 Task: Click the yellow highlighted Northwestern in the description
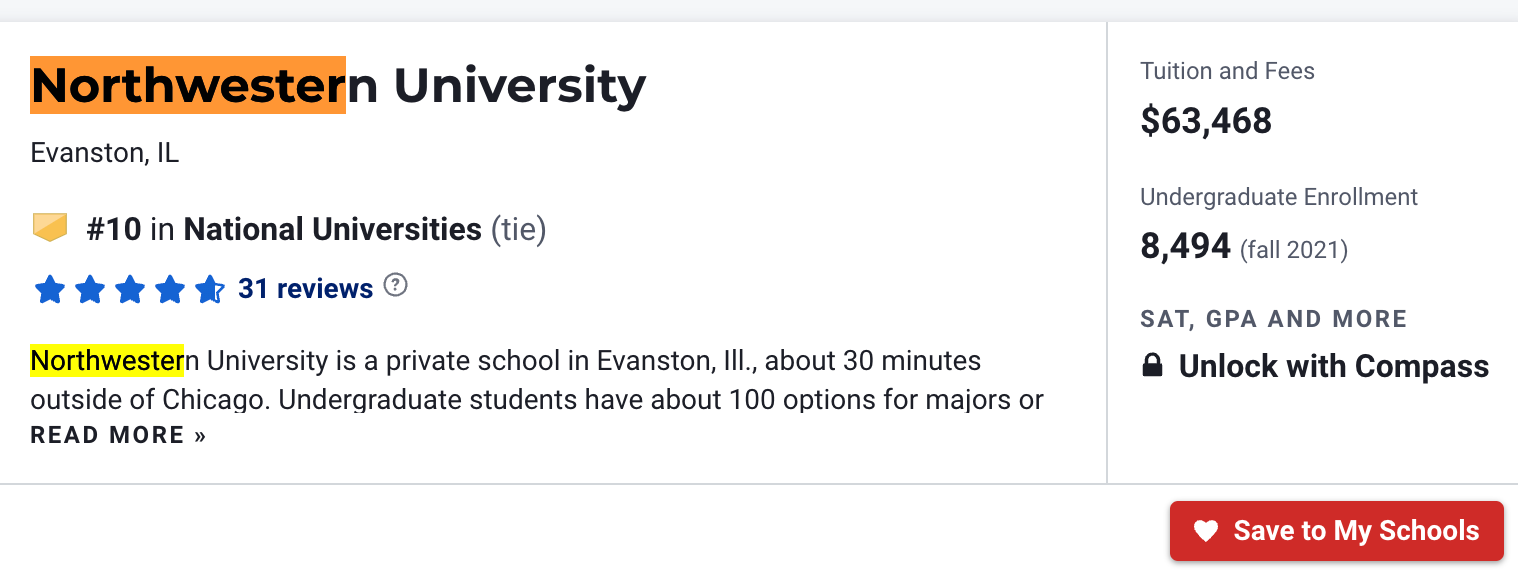(x=107, y=360)
